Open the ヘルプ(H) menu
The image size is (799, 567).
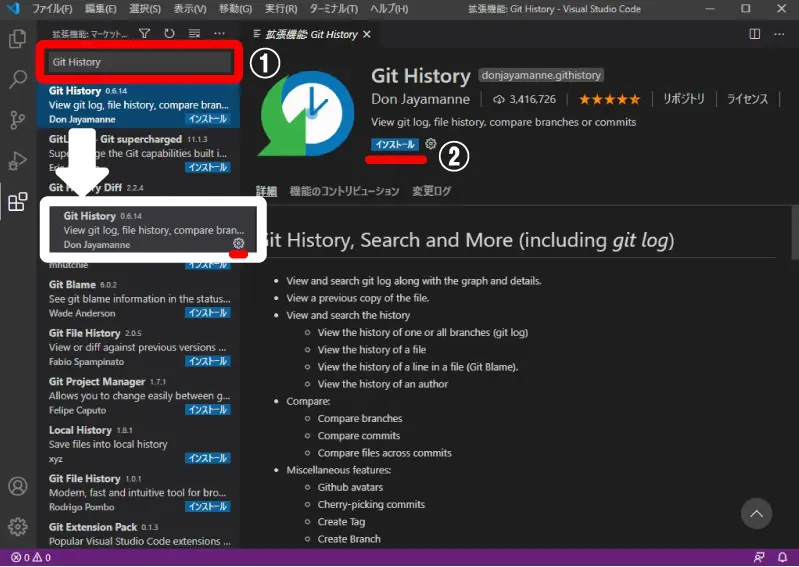coord(389,9)
